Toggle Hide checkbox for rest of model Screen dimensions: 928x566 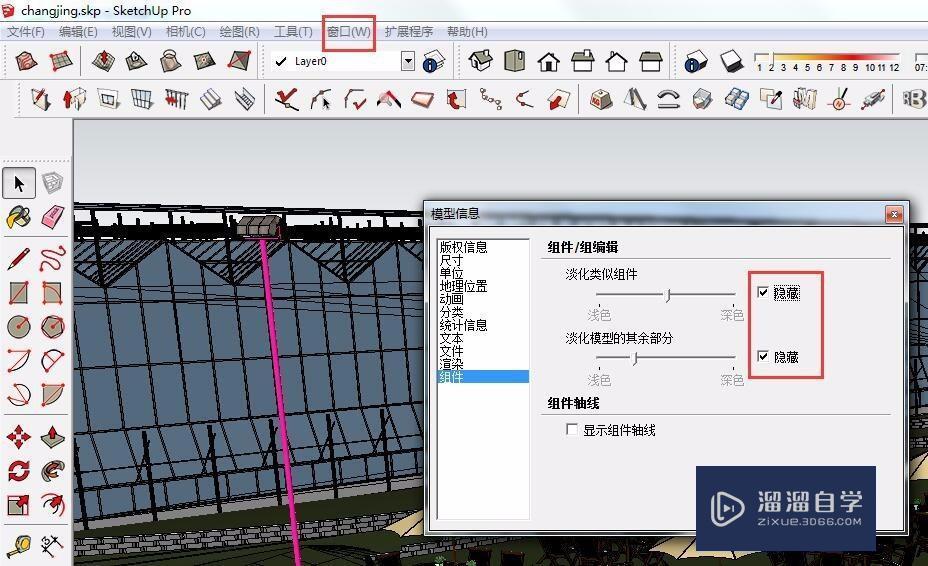coord(763,356)
